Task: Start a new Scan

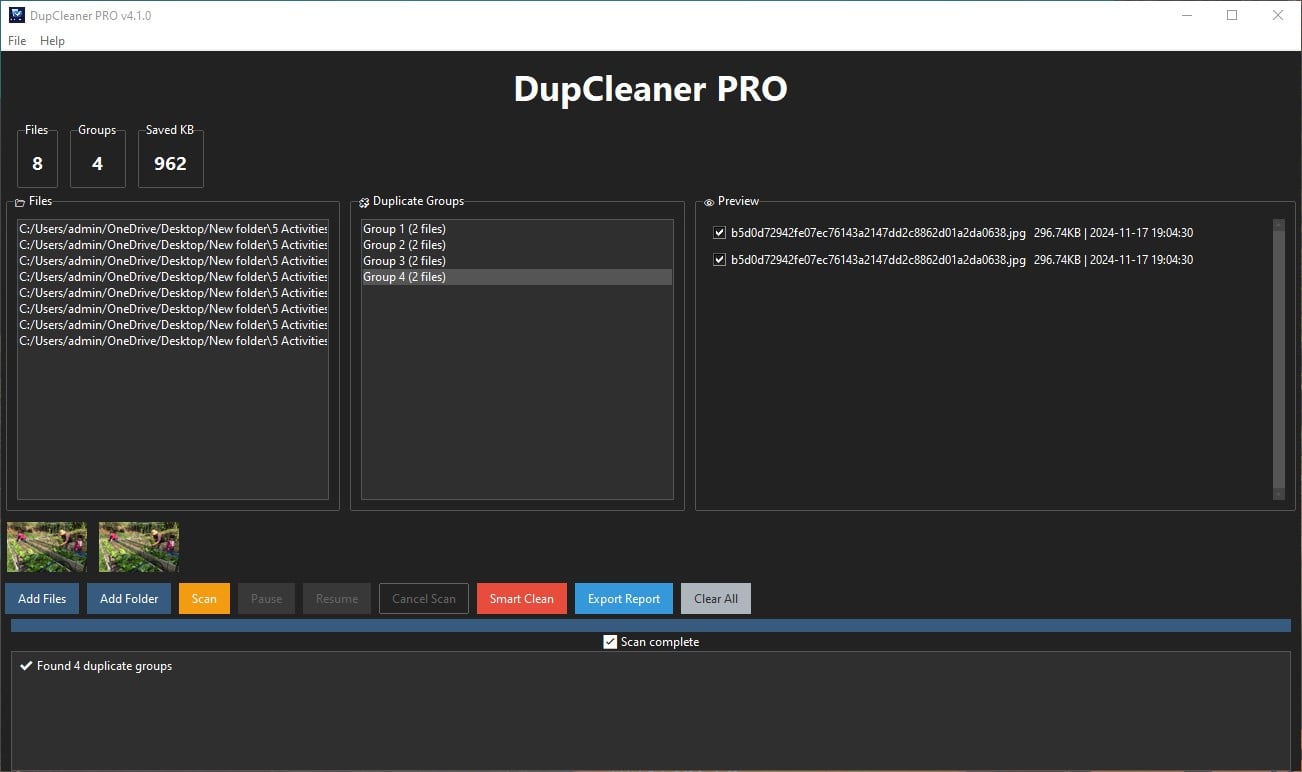Action: coord(204,598)
